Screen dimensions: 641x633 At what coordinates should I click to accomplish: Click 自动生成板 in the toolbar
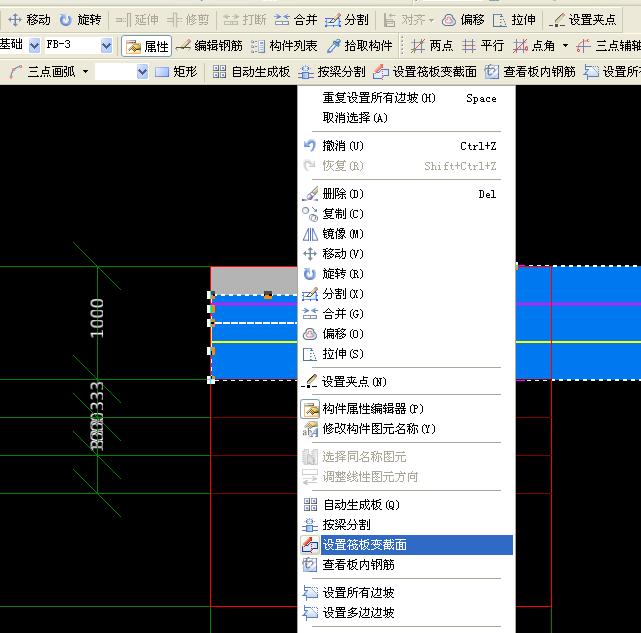[x=251, y=72]
